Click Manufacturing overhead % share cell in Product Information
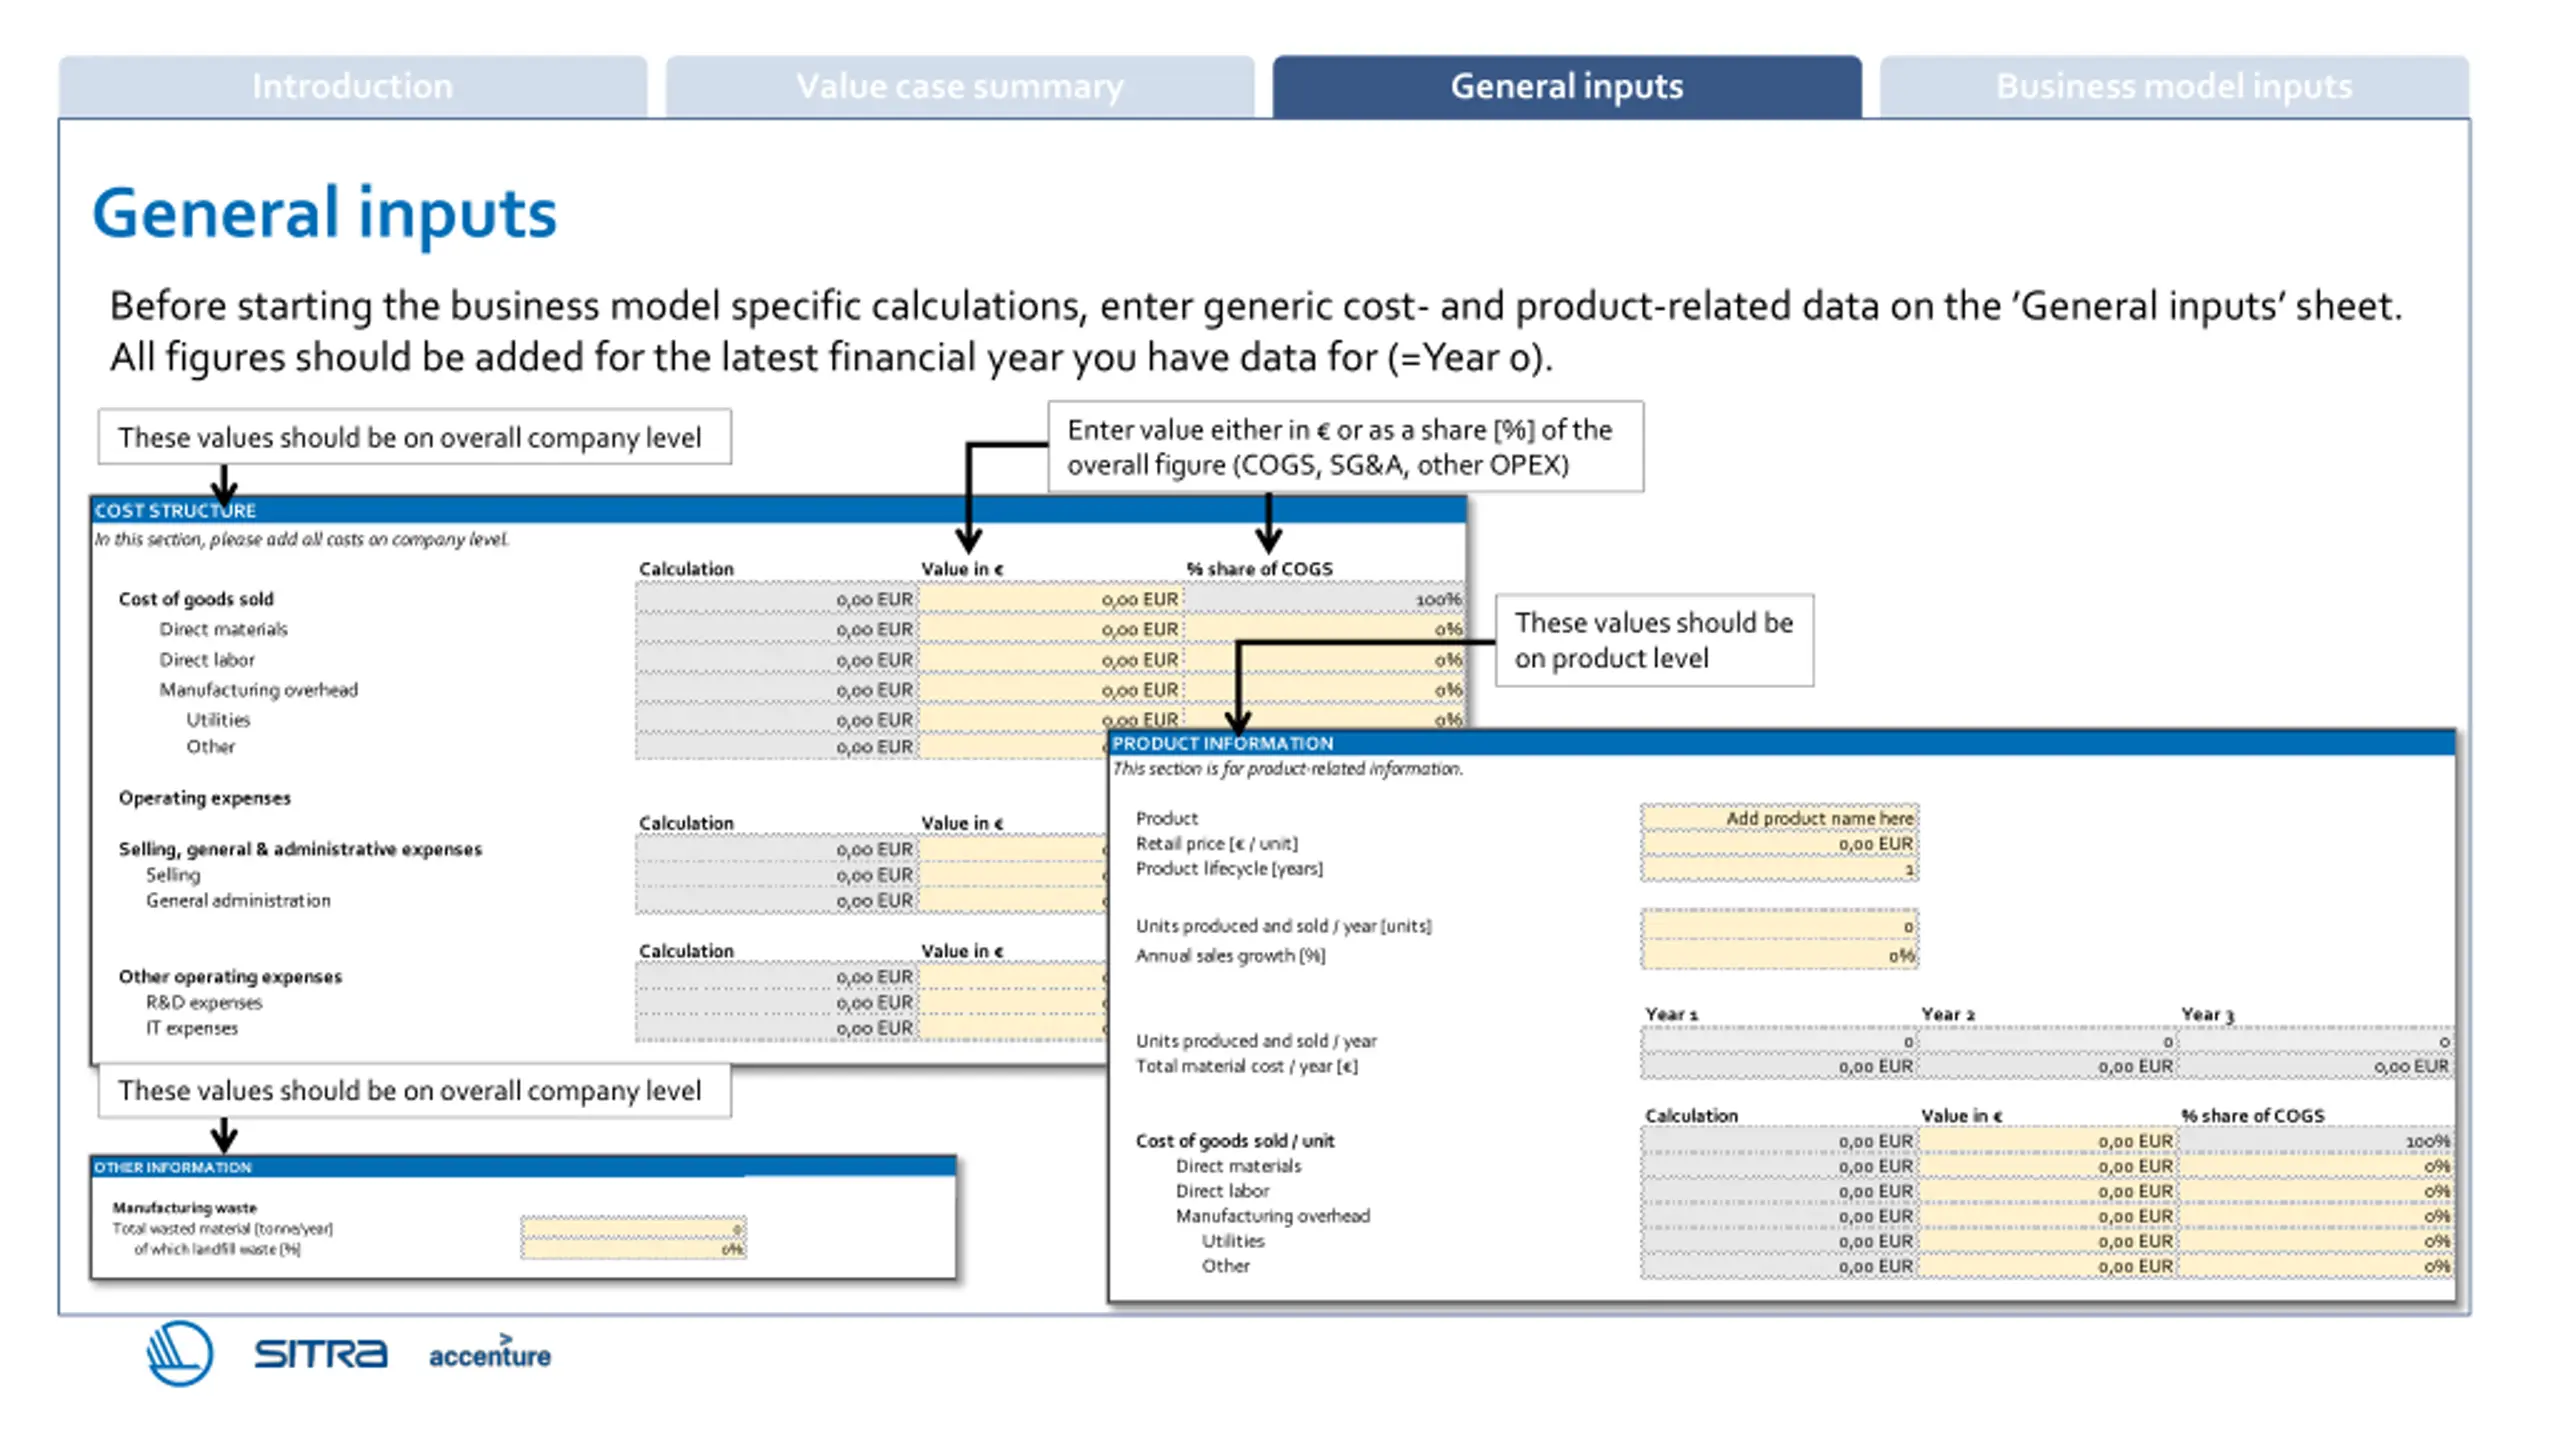This screenshot has width=2560, height=1440. pyautogui.click(x=2316, y=1216)
